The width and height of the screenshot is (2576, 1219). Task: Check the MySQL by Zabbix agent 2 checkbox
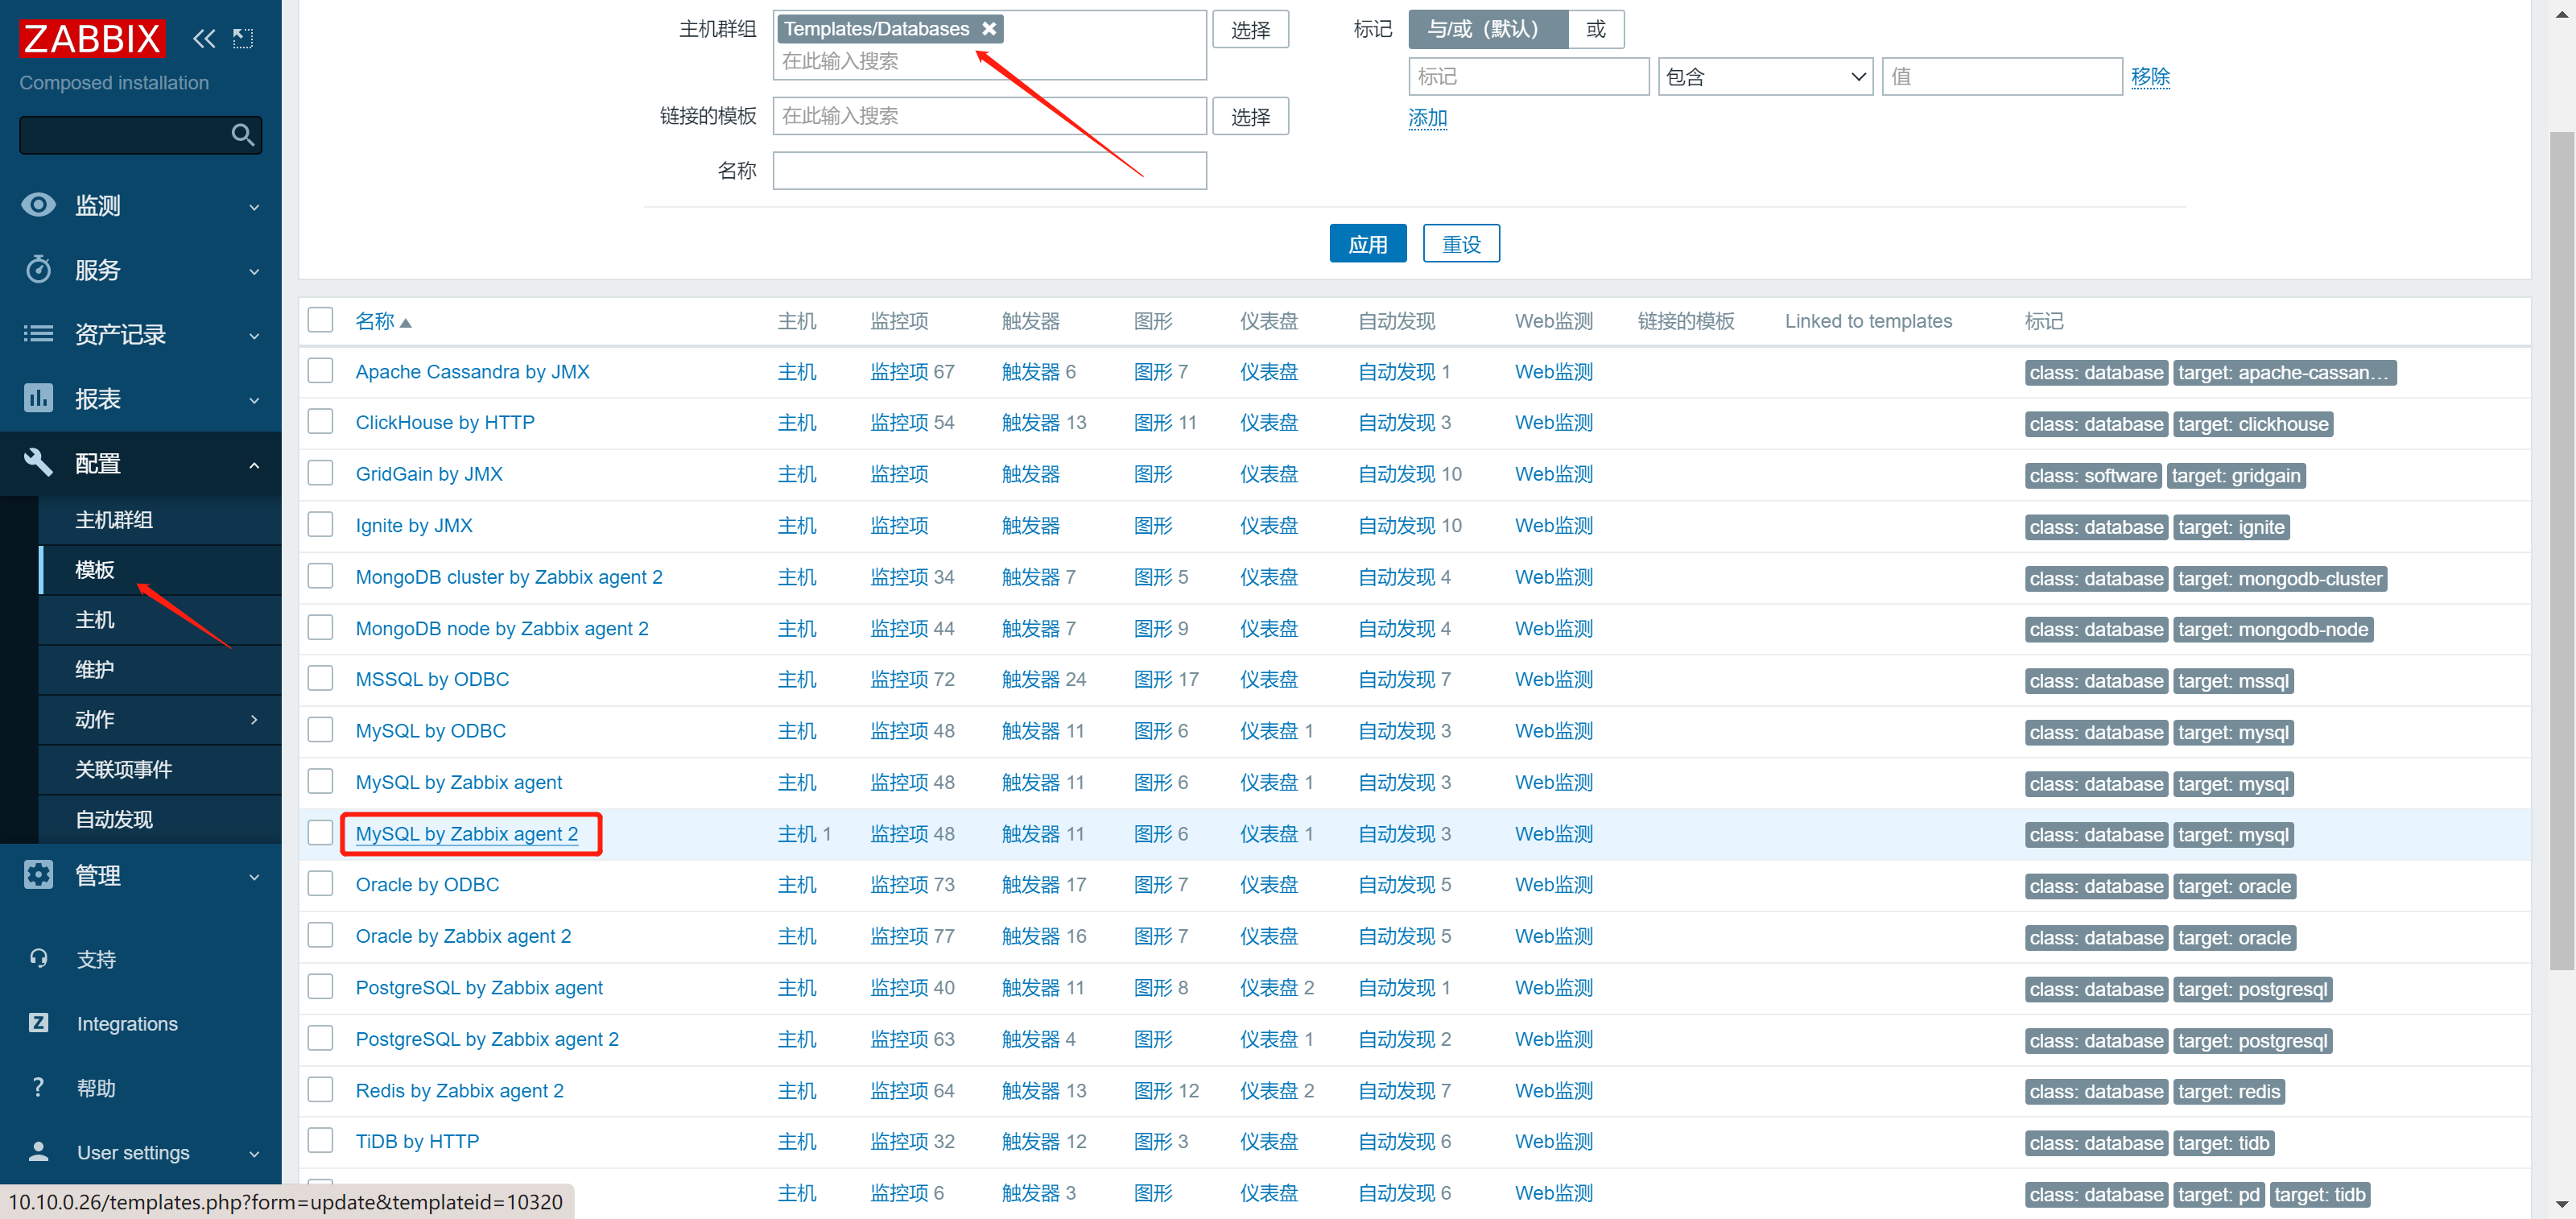click(320, 833)
